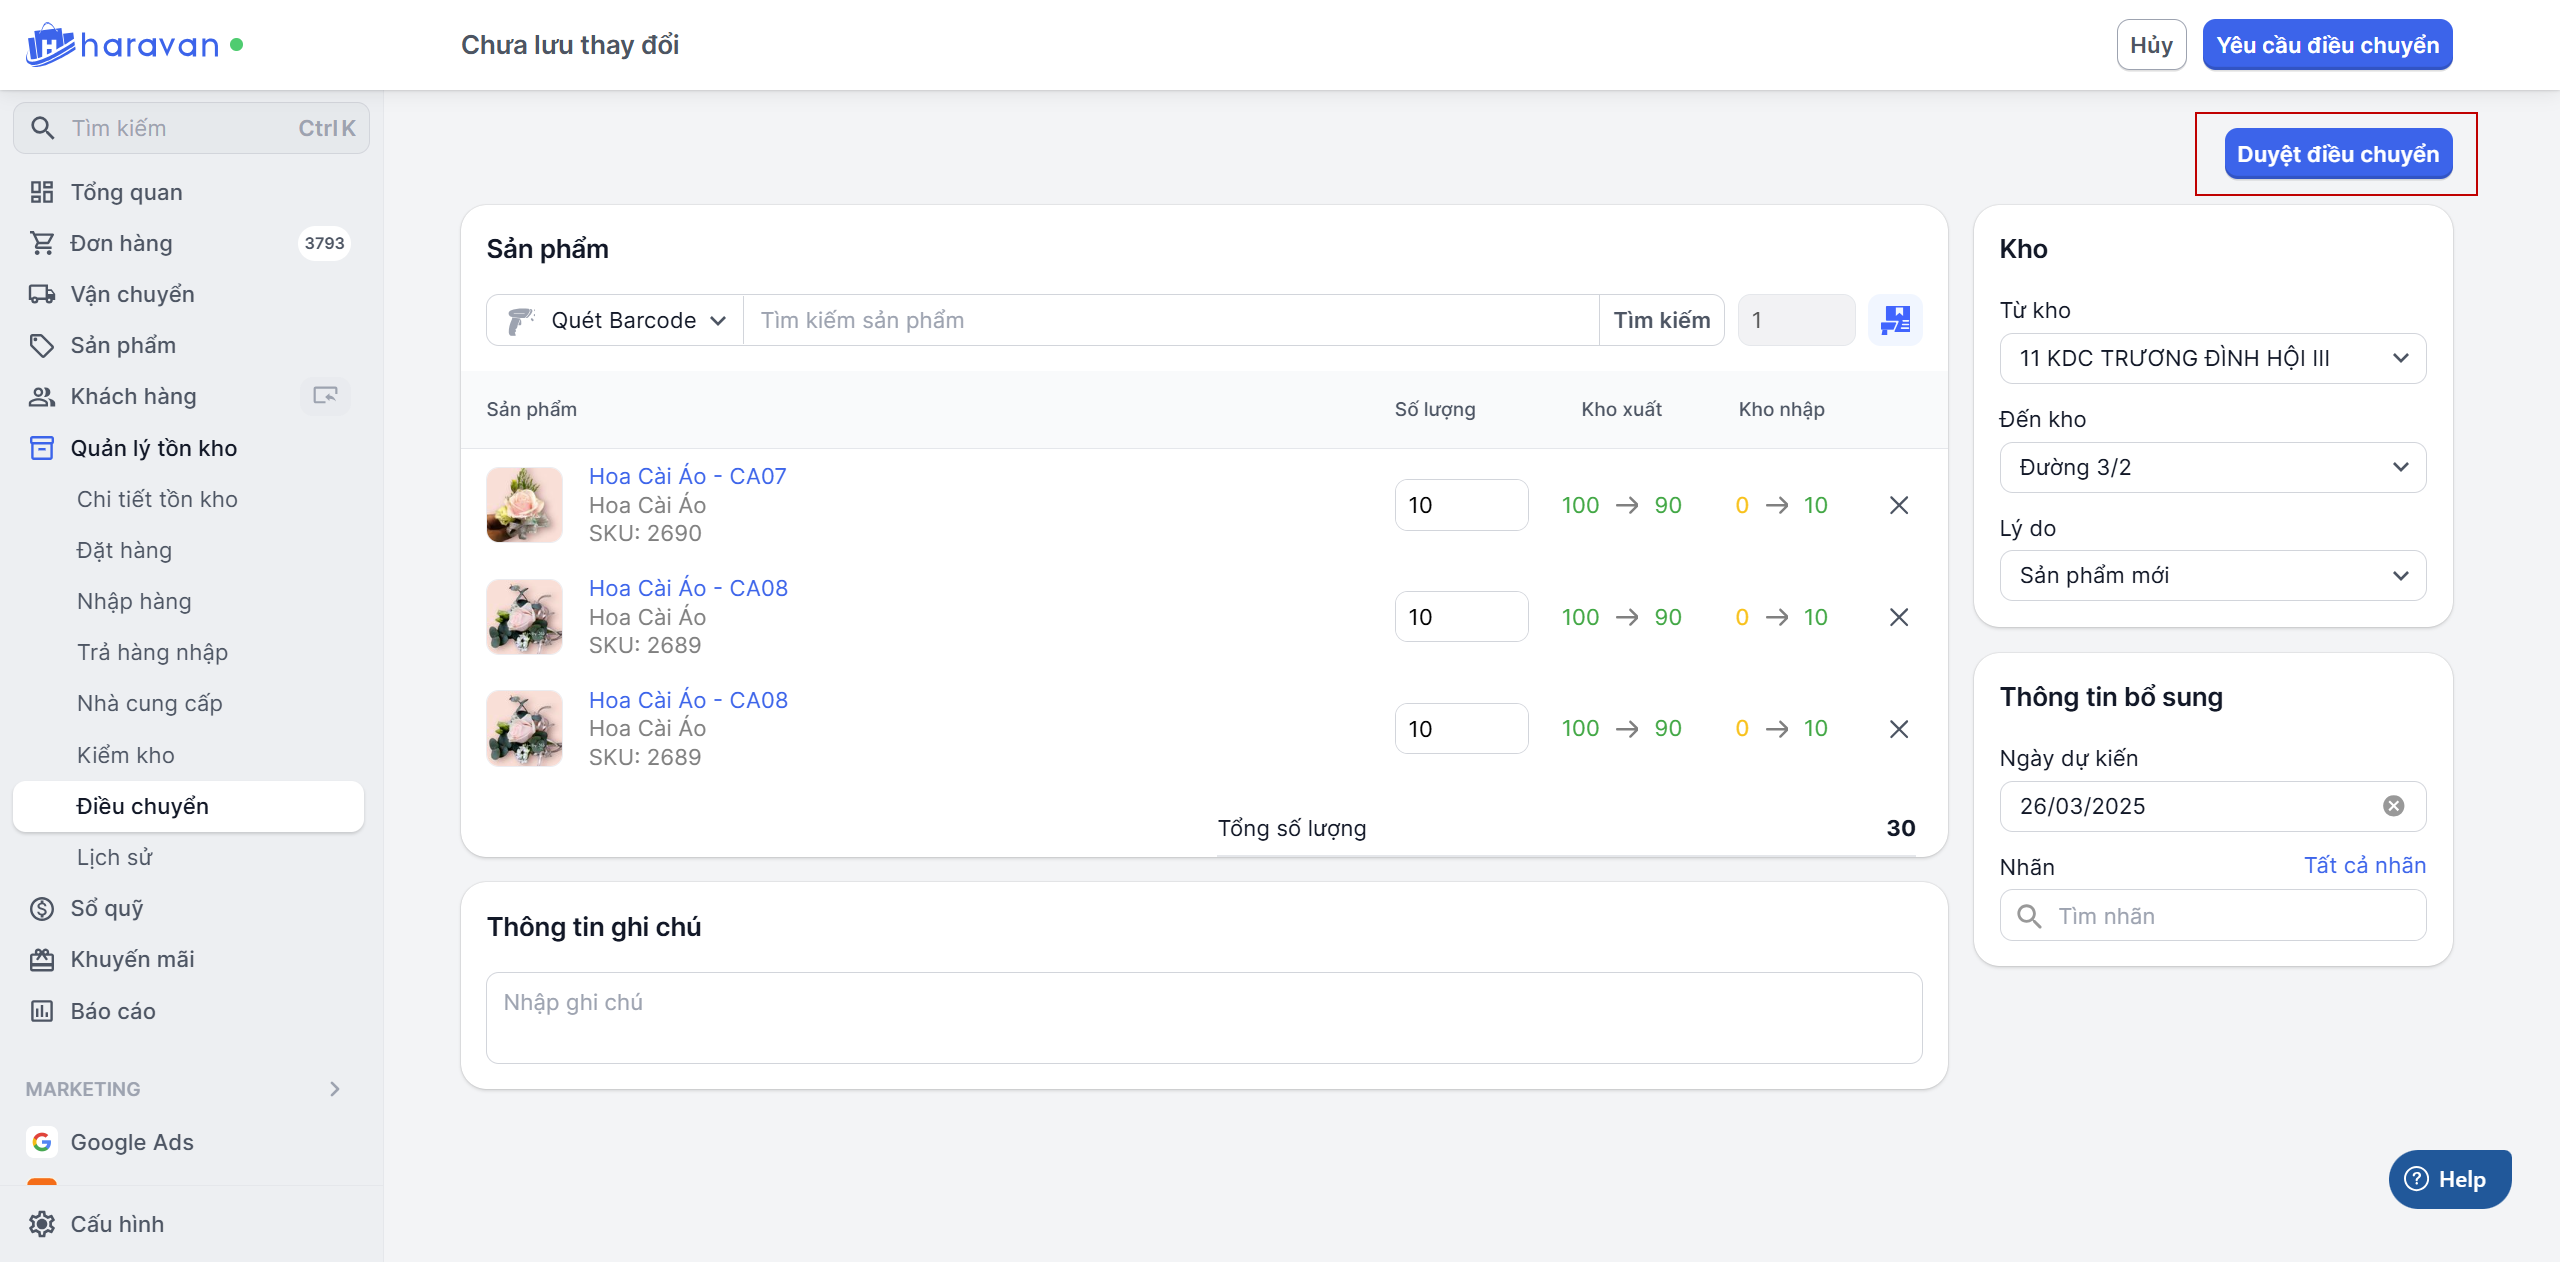The image size is (2560, 1262).
Task: Open Đến kho destination dropdown
Action: [2212, 467]
